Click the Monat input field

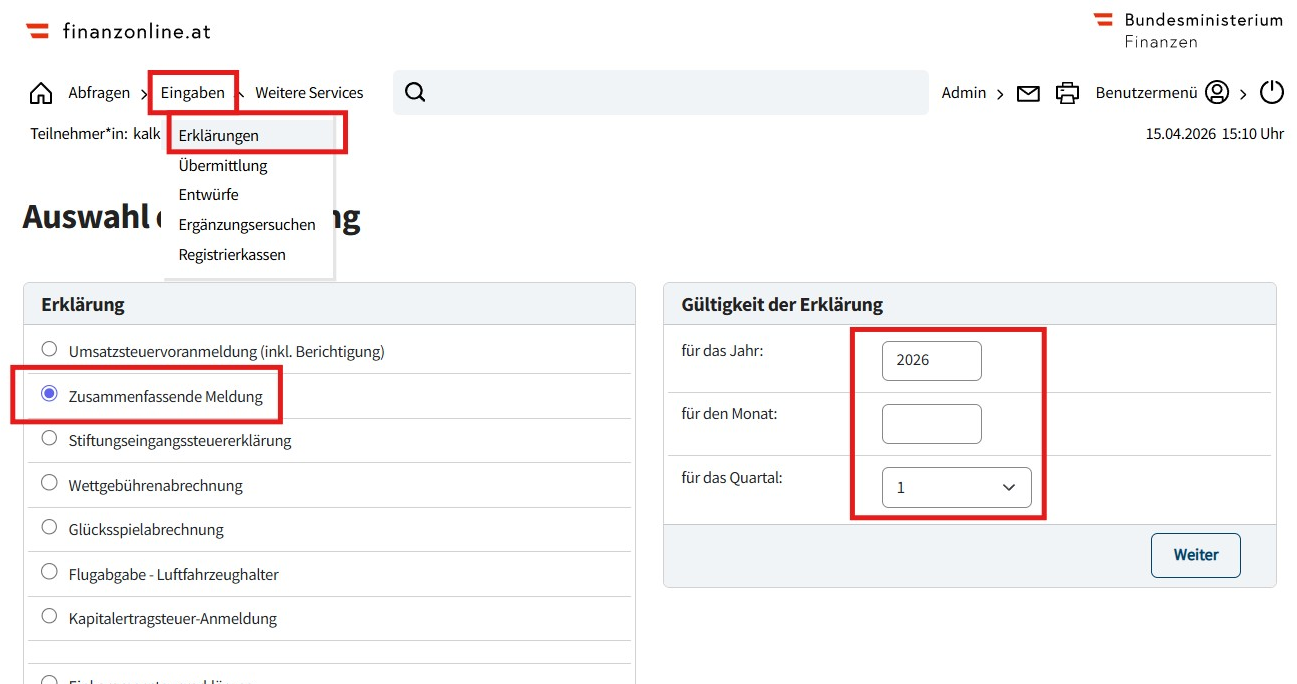coord(931,424)
